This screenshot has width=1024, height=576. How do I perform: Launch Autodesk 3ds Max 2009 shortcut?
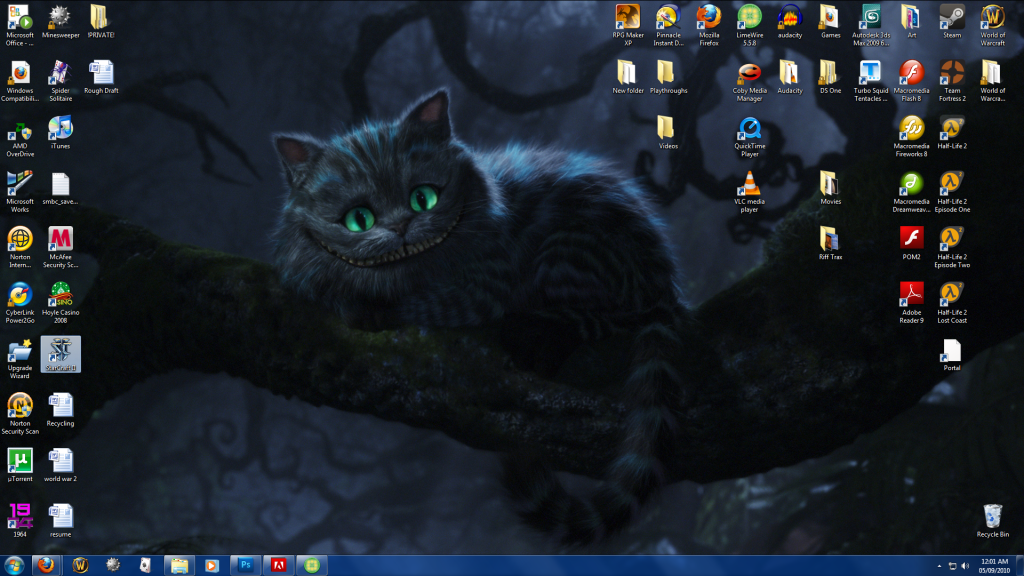[x=871, y=25]
